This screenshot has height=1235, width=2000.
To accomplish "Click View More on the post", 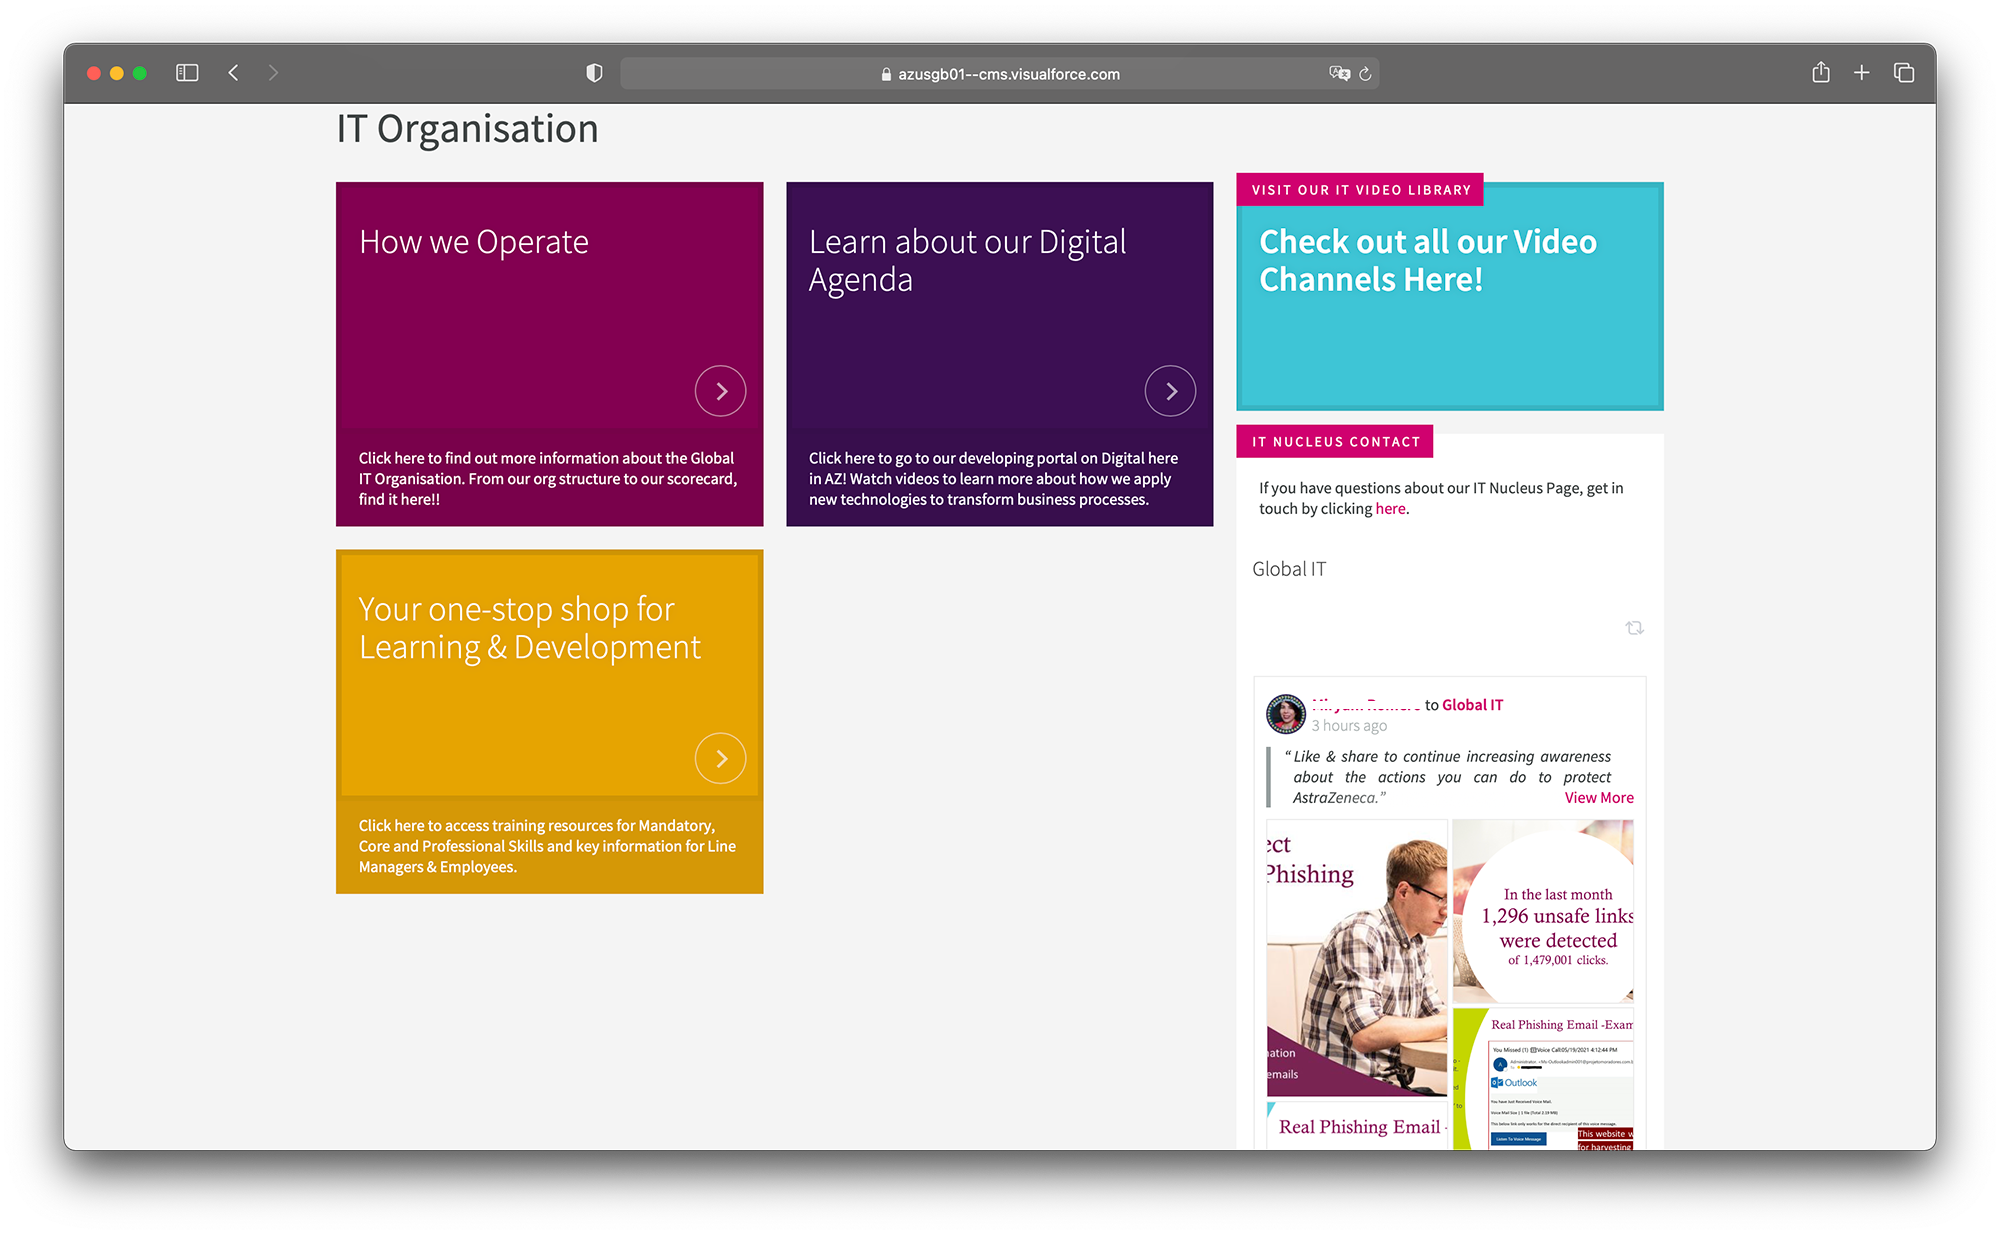I will tap(1598, 798).
